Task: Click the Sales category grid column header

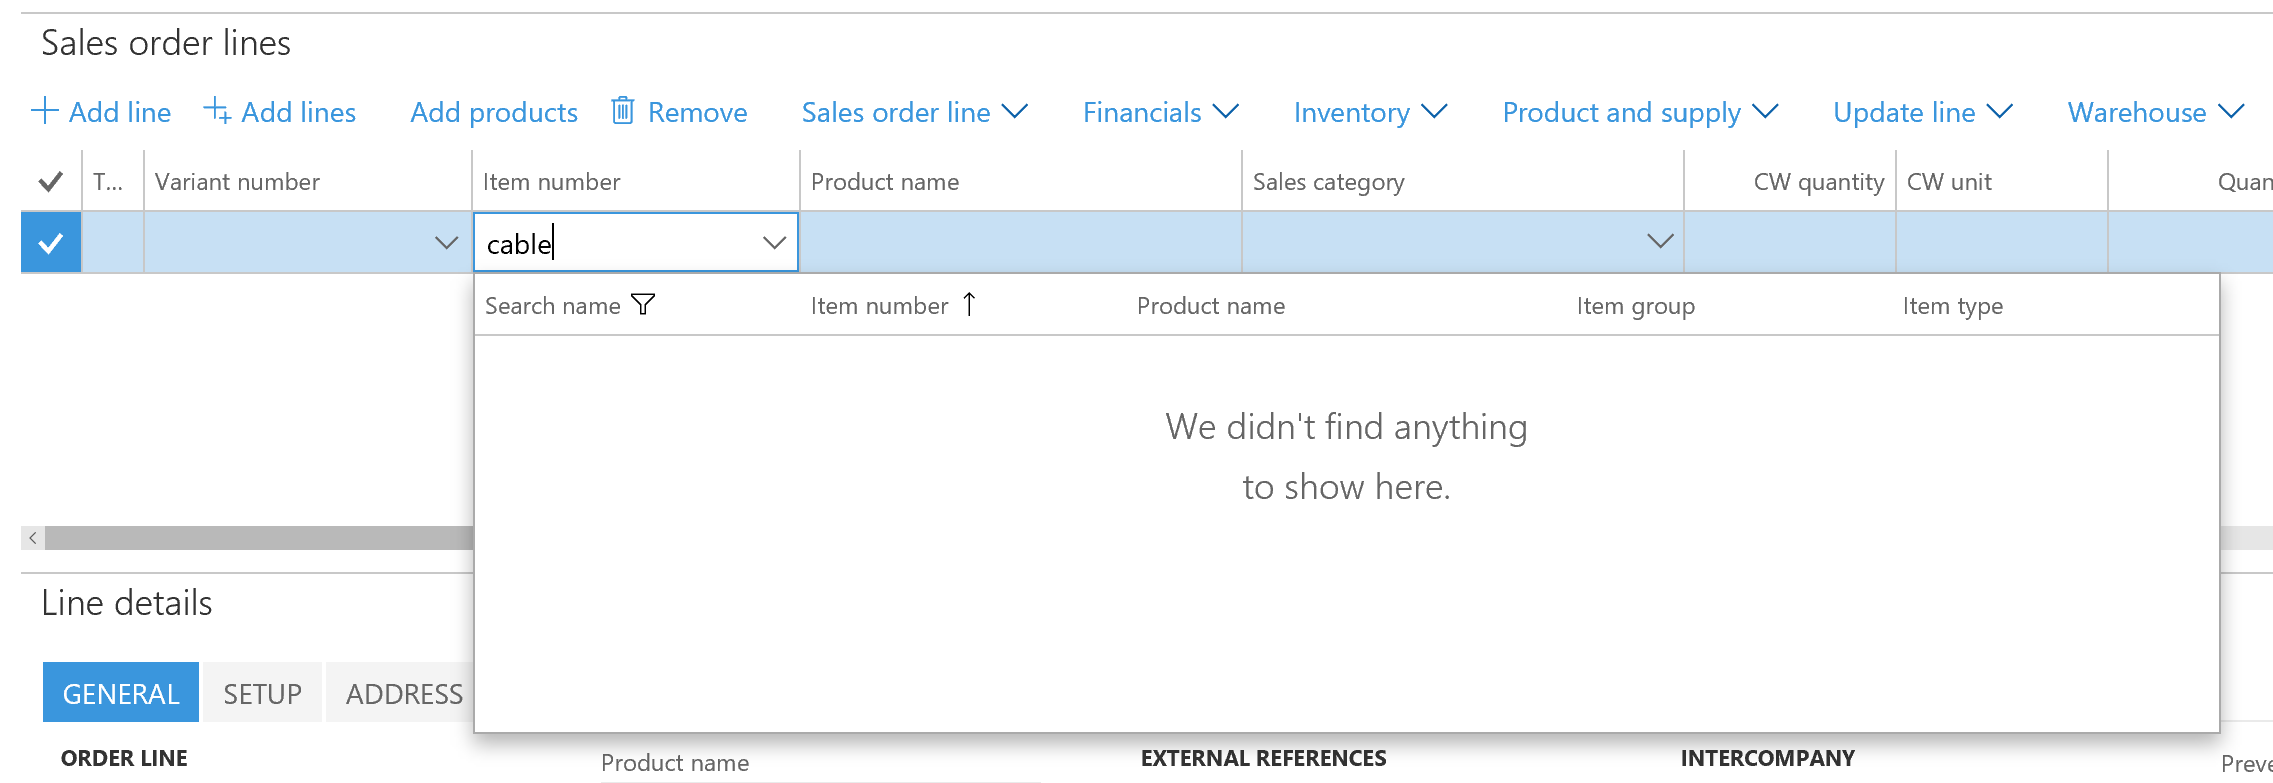Action: click(x=1463, y=182)
